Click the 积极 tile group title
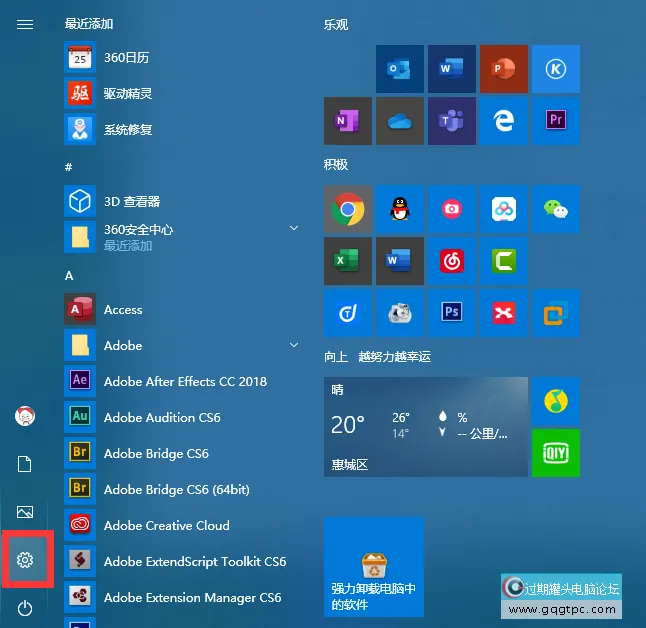Image resolution: width=646 pixels, height=628 pixels. coord(336,165)
